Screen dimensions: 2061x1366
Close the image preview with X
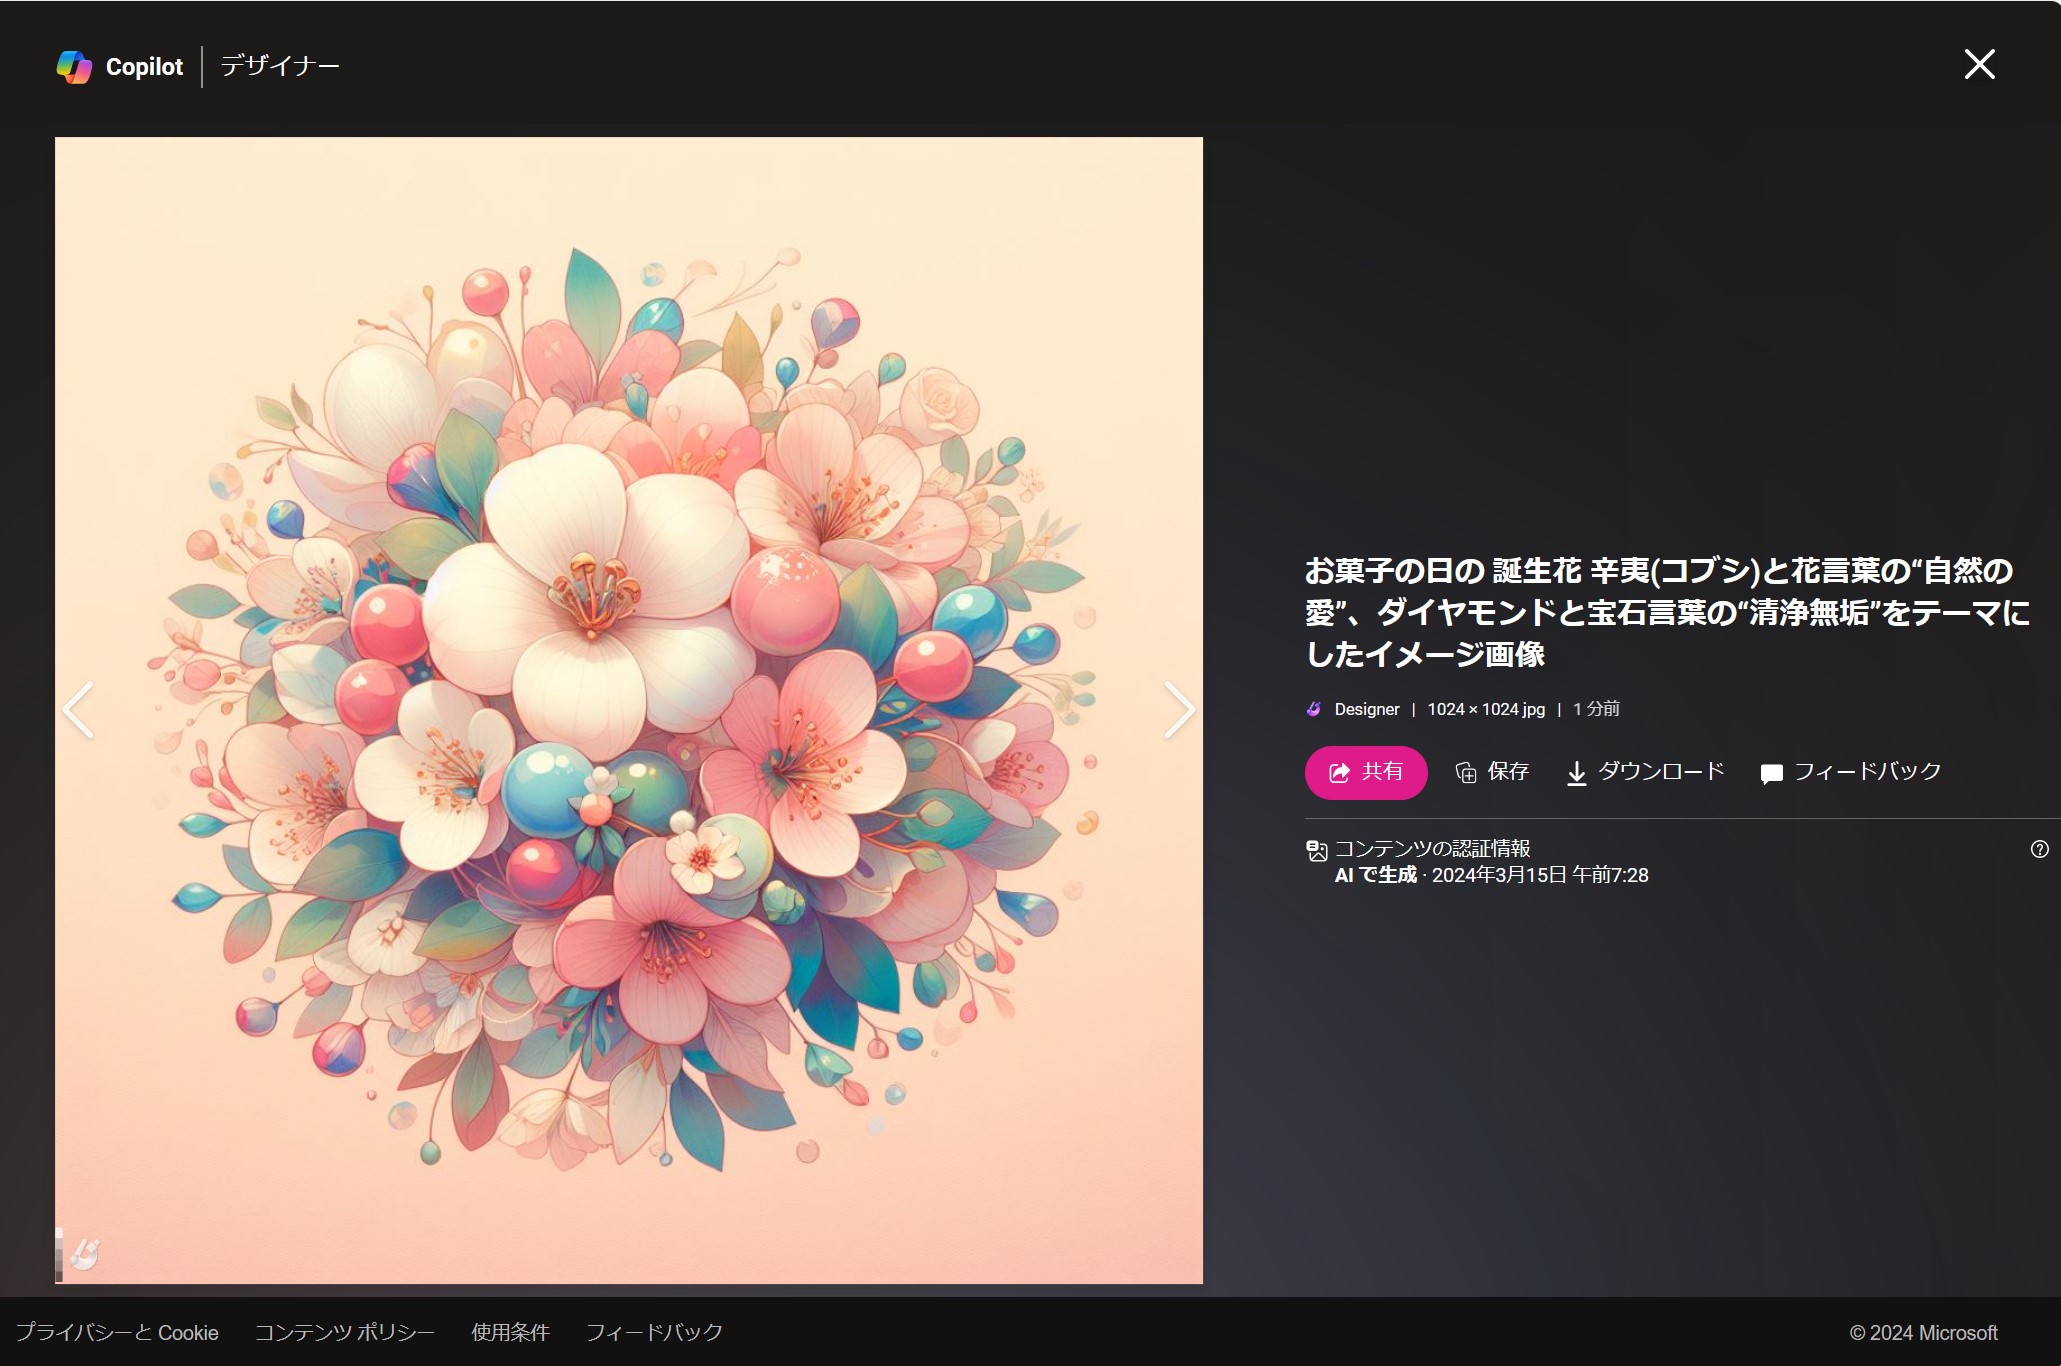click(x=1979, y=64)
